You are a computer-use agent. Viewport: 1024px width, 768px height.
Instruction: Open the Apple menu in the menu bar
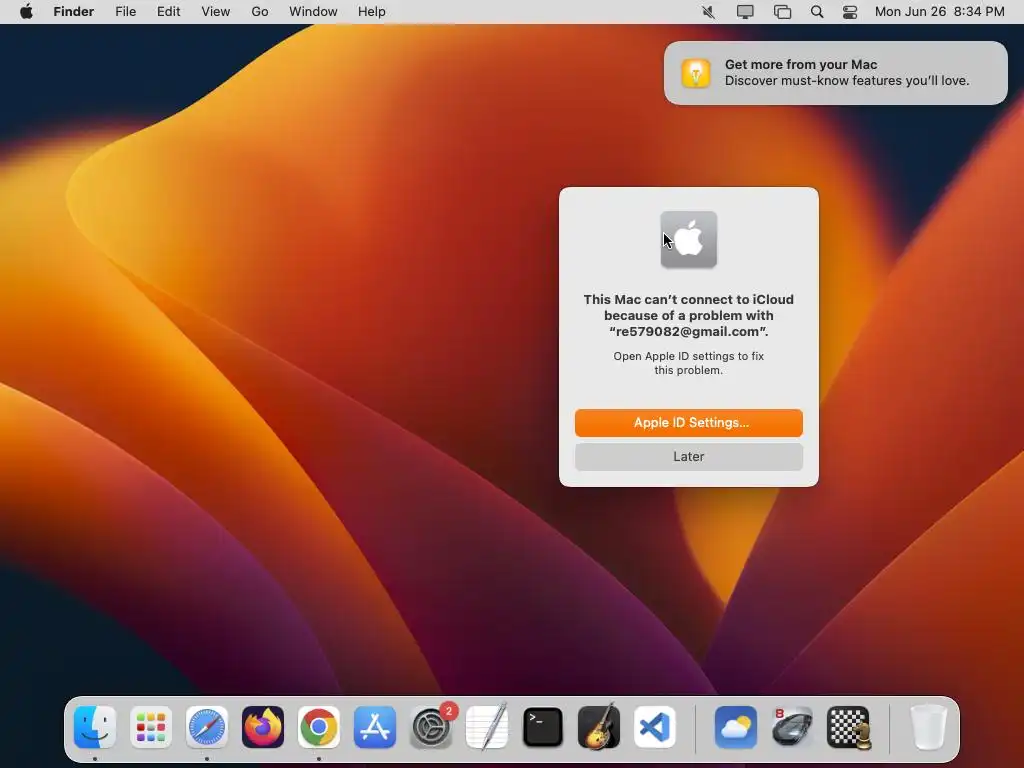pos(26,12)
